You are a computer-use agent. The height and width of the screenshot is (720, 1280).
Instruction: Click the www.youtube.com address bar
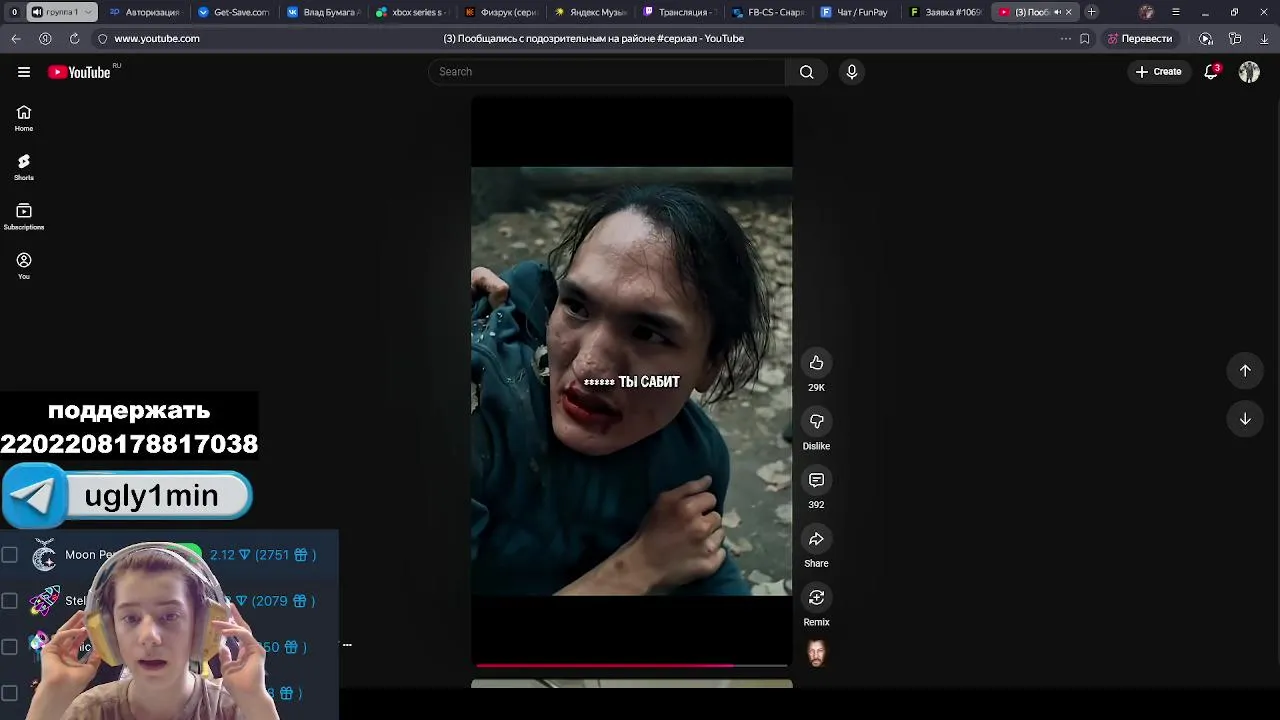157,38
